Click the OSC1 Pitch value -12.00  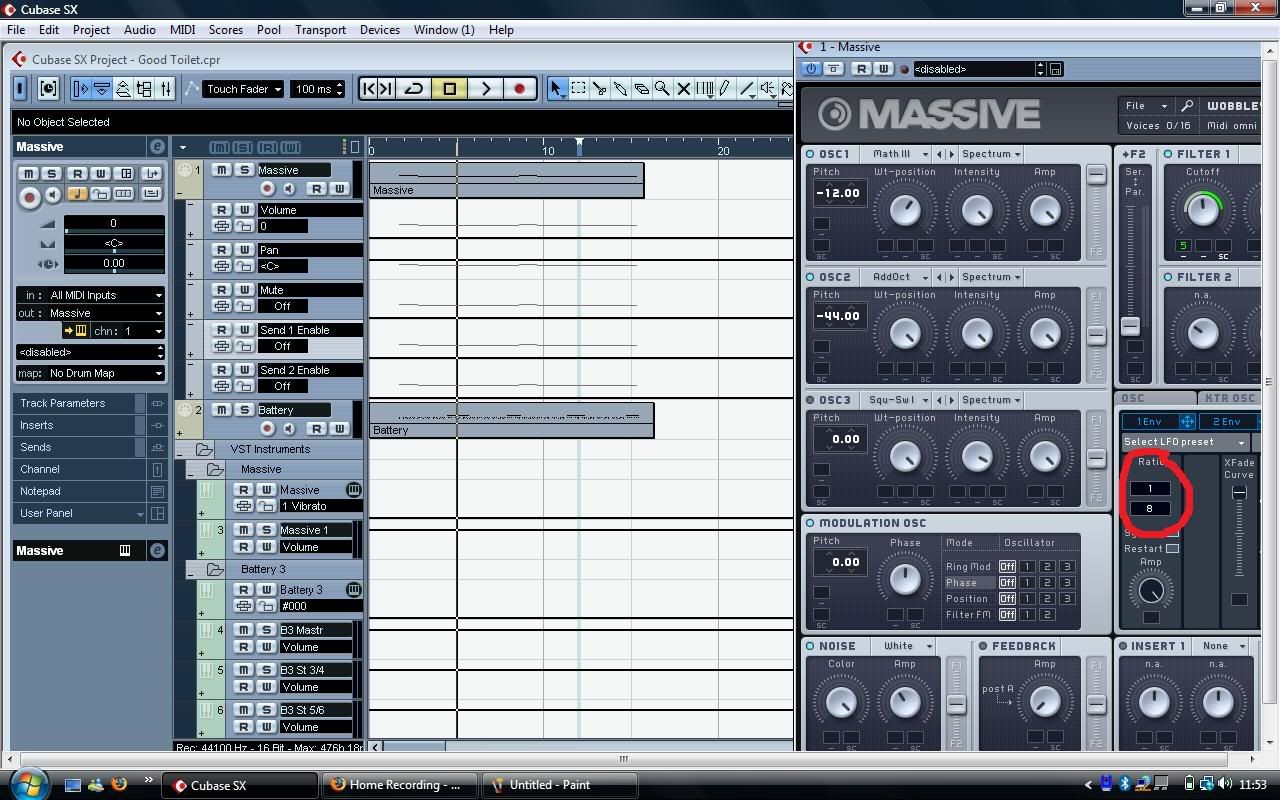click(x=838, y=193)
